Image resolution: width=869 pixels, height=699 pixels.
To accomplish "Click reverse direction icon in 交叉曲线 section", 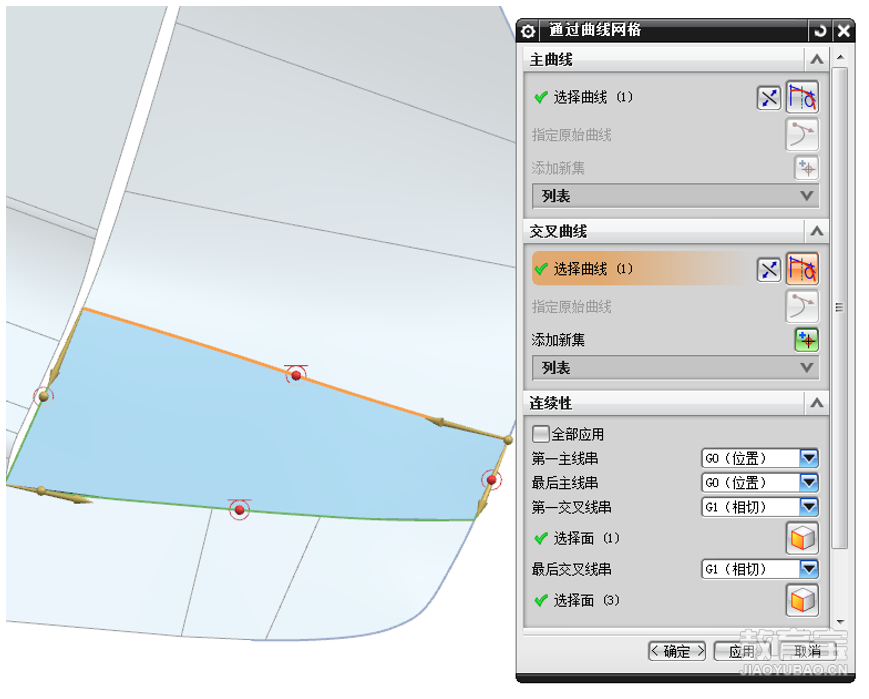I will point(769,271).
